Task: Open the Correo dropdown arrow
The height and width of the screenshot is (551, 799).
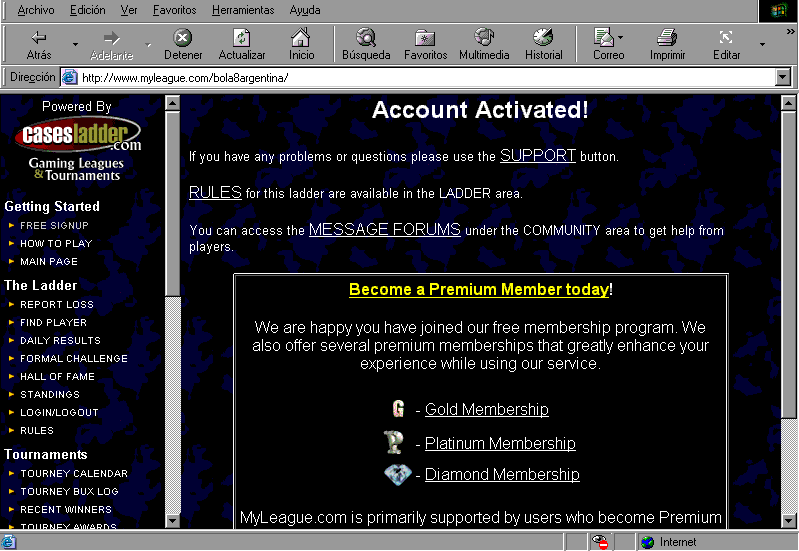Action: (x=621, y=38)
